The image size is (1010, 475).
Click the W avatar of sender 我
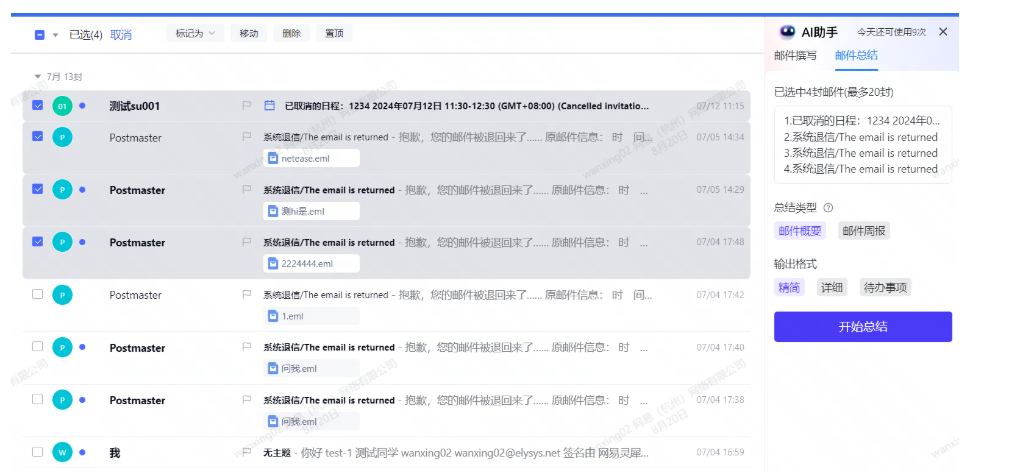62,452
